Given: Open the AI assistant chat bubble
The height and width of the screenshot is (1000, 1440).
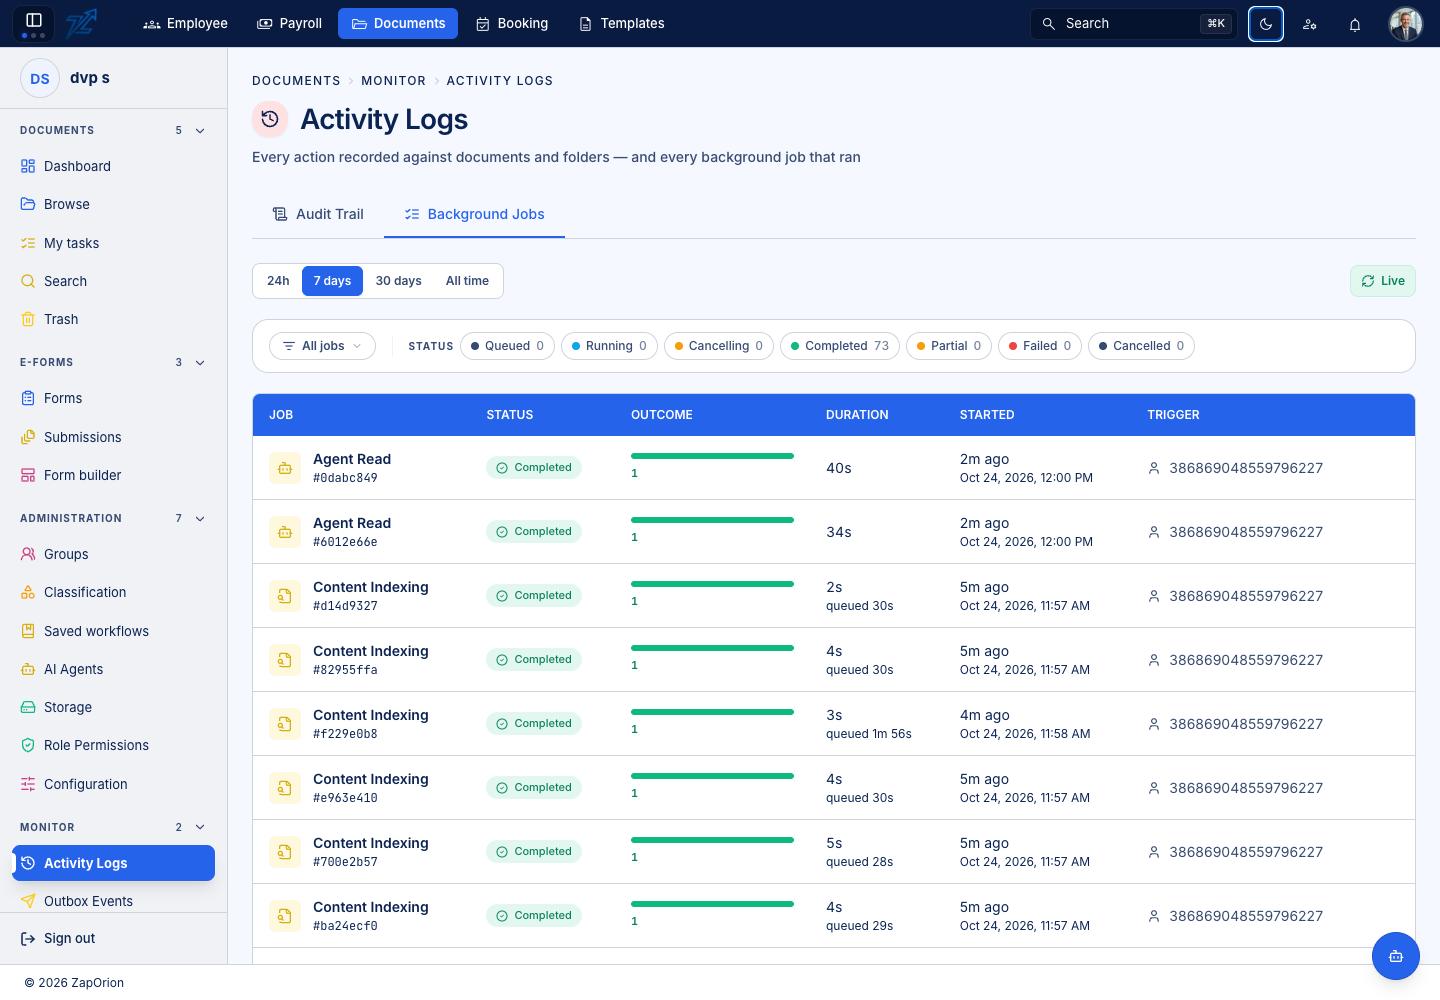Looking at the screenshot, I should [x=1396, y=956].
